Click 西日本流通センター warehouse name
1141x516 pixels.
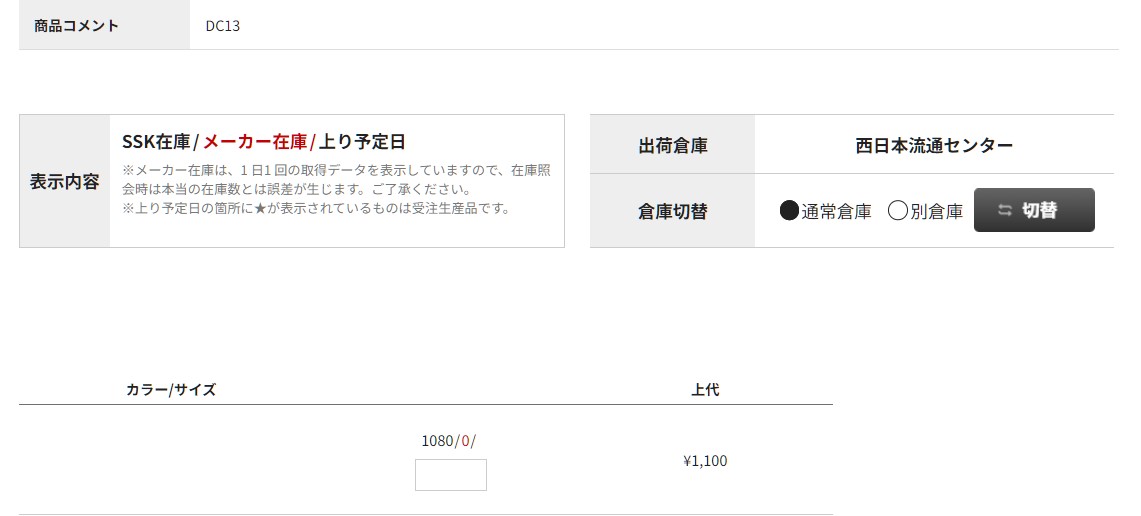(x=934, y=146)
